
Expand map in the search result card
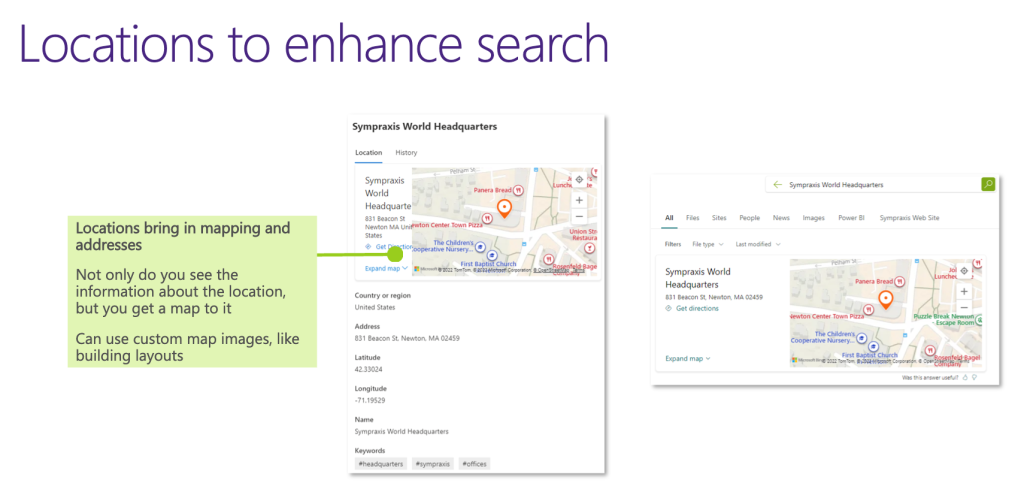coord(687,358)
